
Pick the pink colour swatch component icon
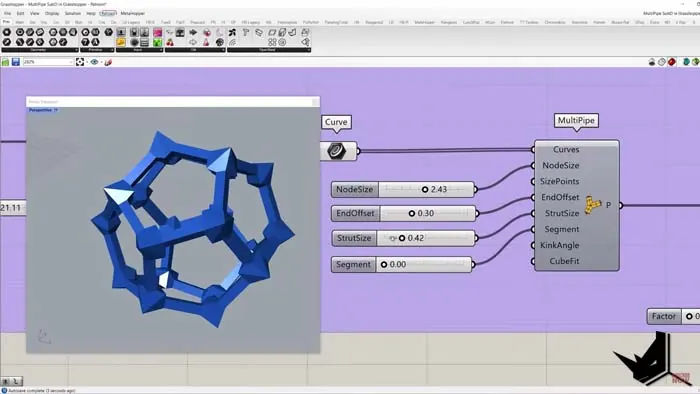[x=158, y=33]
